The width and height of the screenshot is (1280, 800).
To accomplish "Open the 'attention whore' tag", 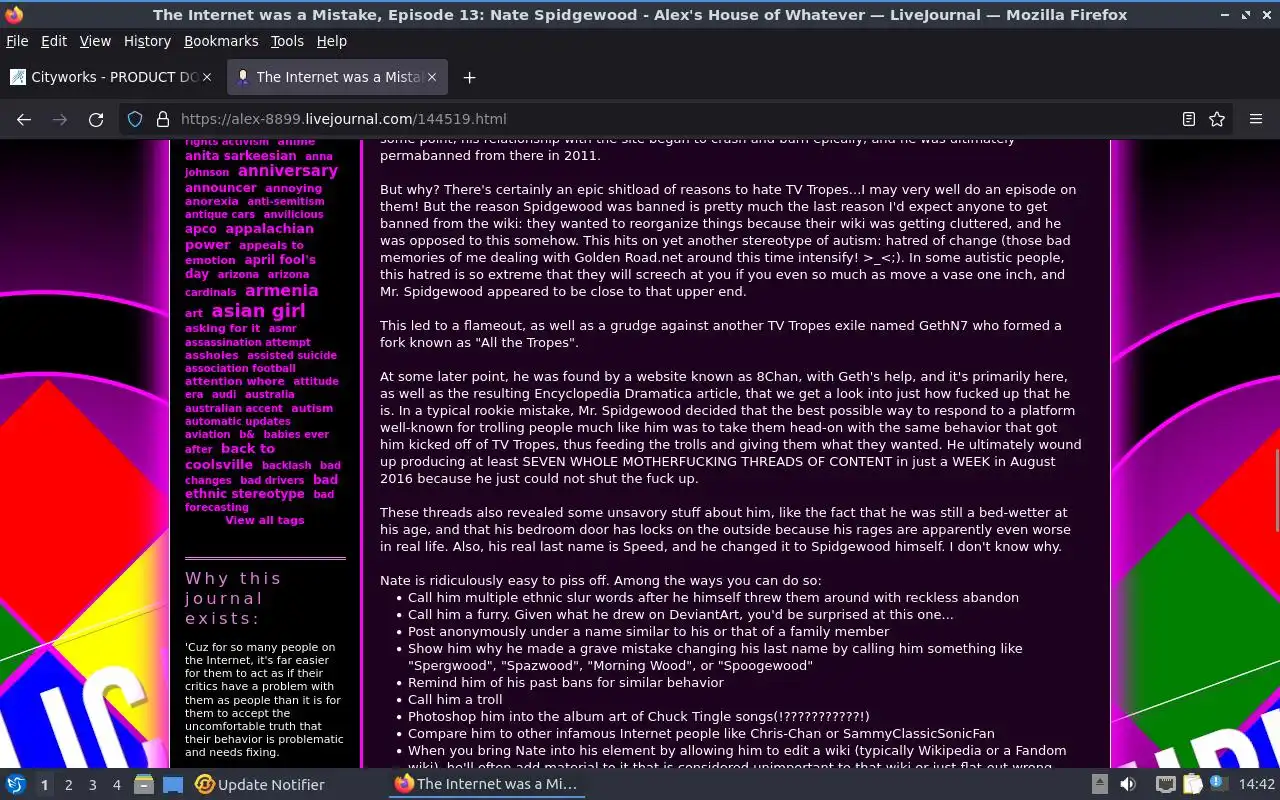I will [x=235, y=382].
